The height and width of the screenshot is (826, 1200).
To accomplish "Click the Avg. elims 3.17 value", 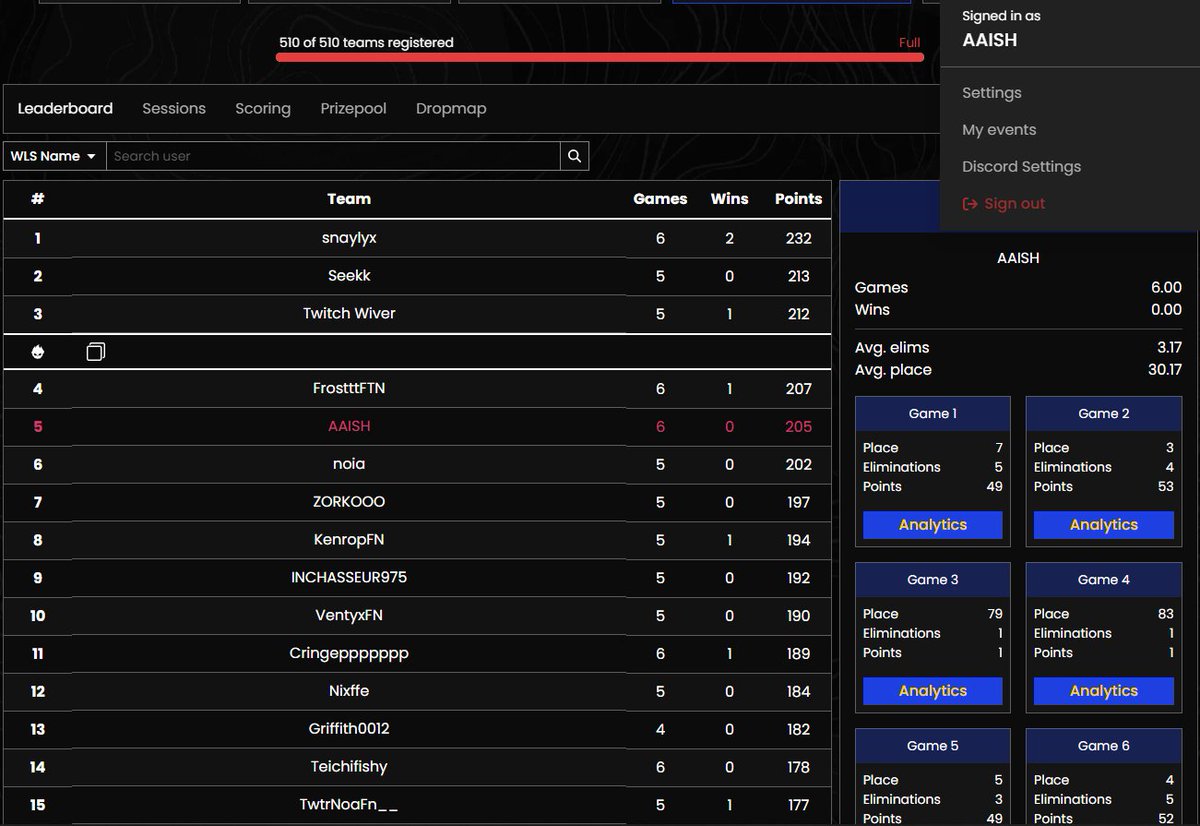I will coord(1168,348).
